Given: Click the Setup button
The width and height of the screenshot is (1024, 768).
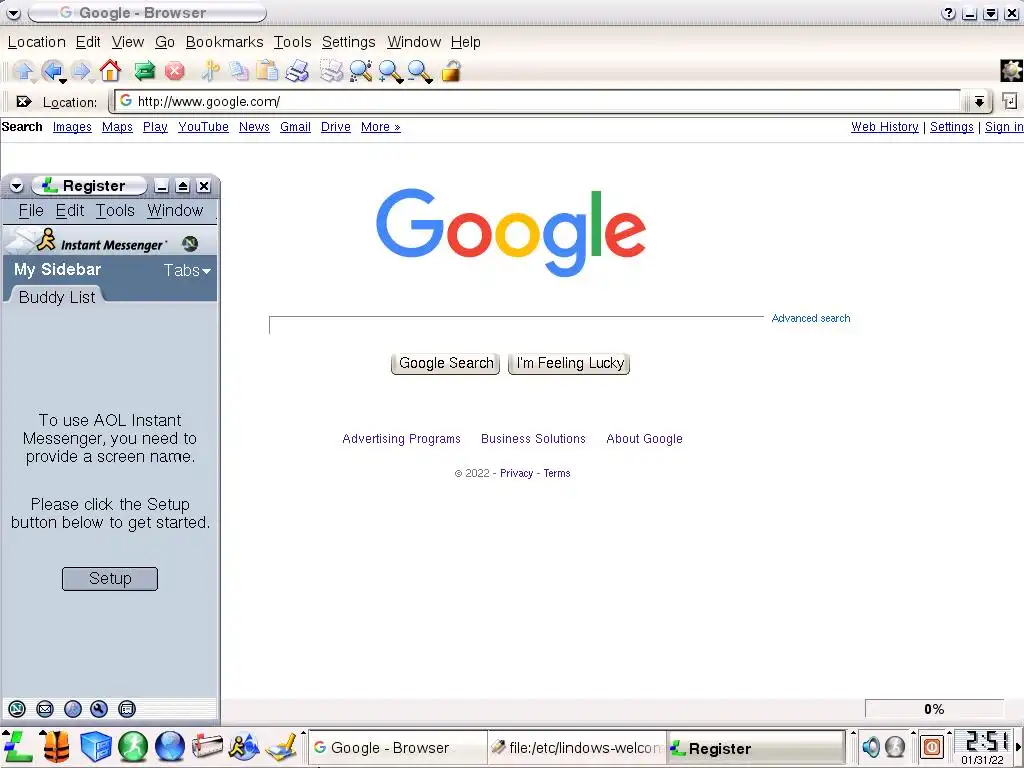Looking at the screenshot, I should (x=110, y=579).
